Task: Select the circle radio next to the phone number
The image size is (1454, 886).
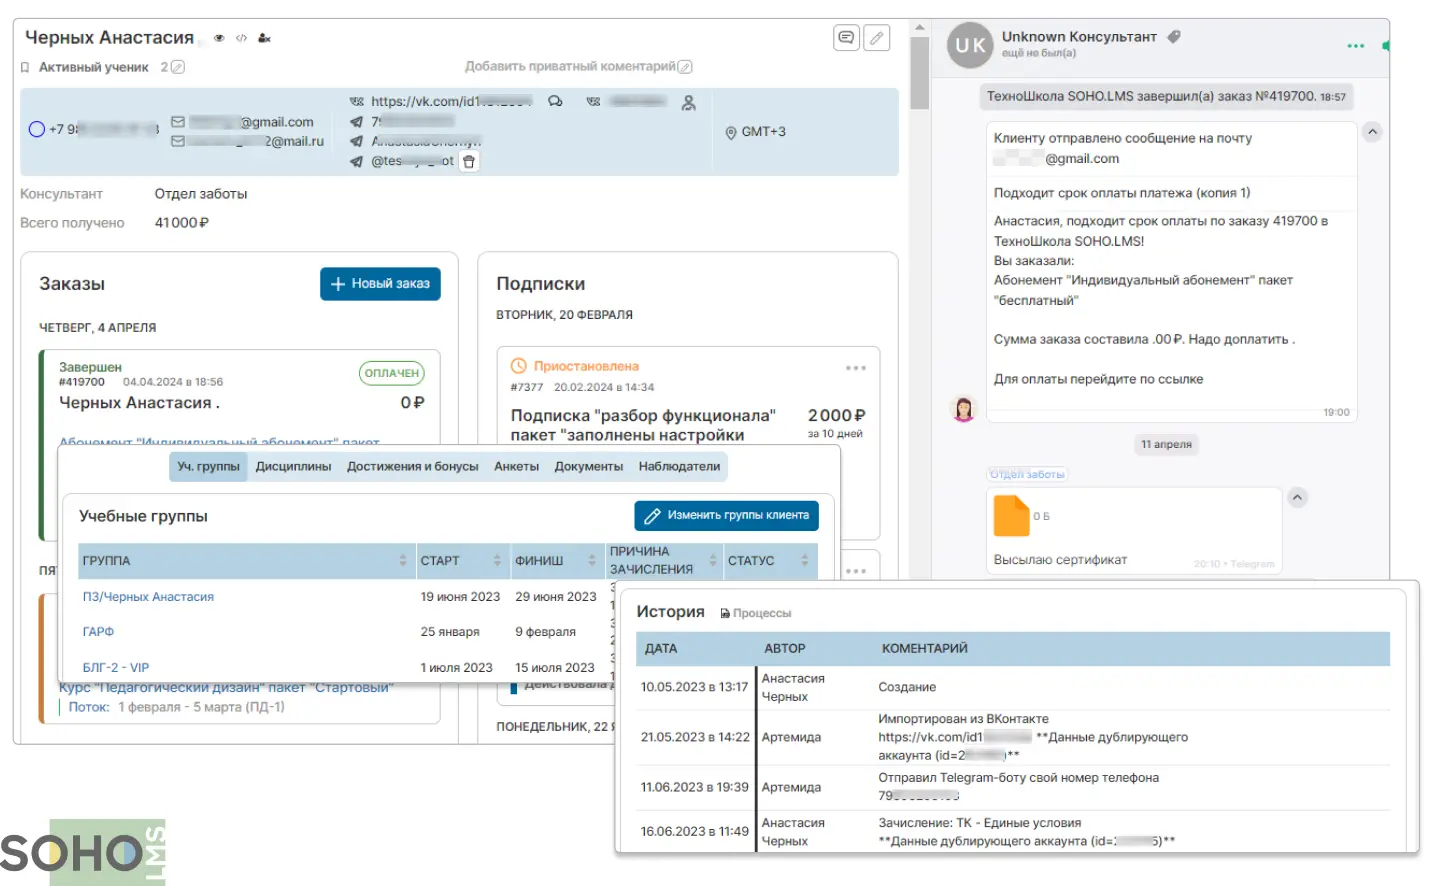Action: 37,129
